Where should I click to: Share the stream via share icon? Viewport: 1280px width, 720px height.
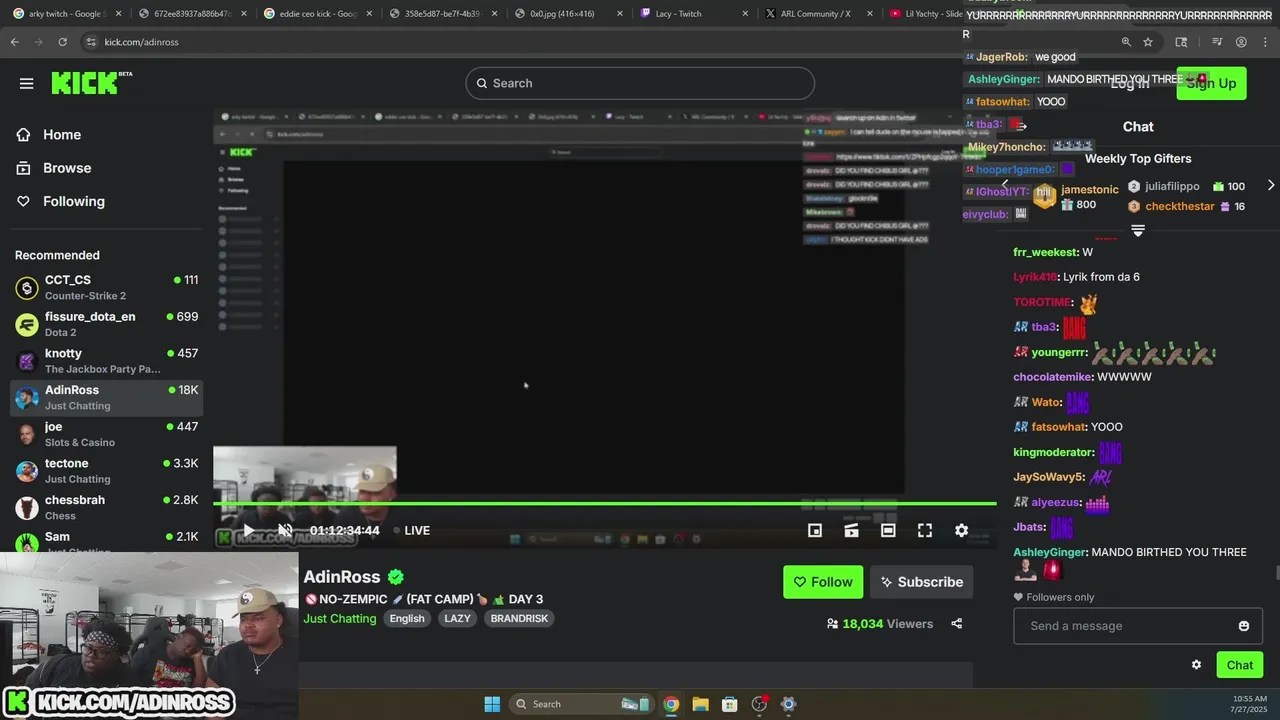[x=956, y=624]
